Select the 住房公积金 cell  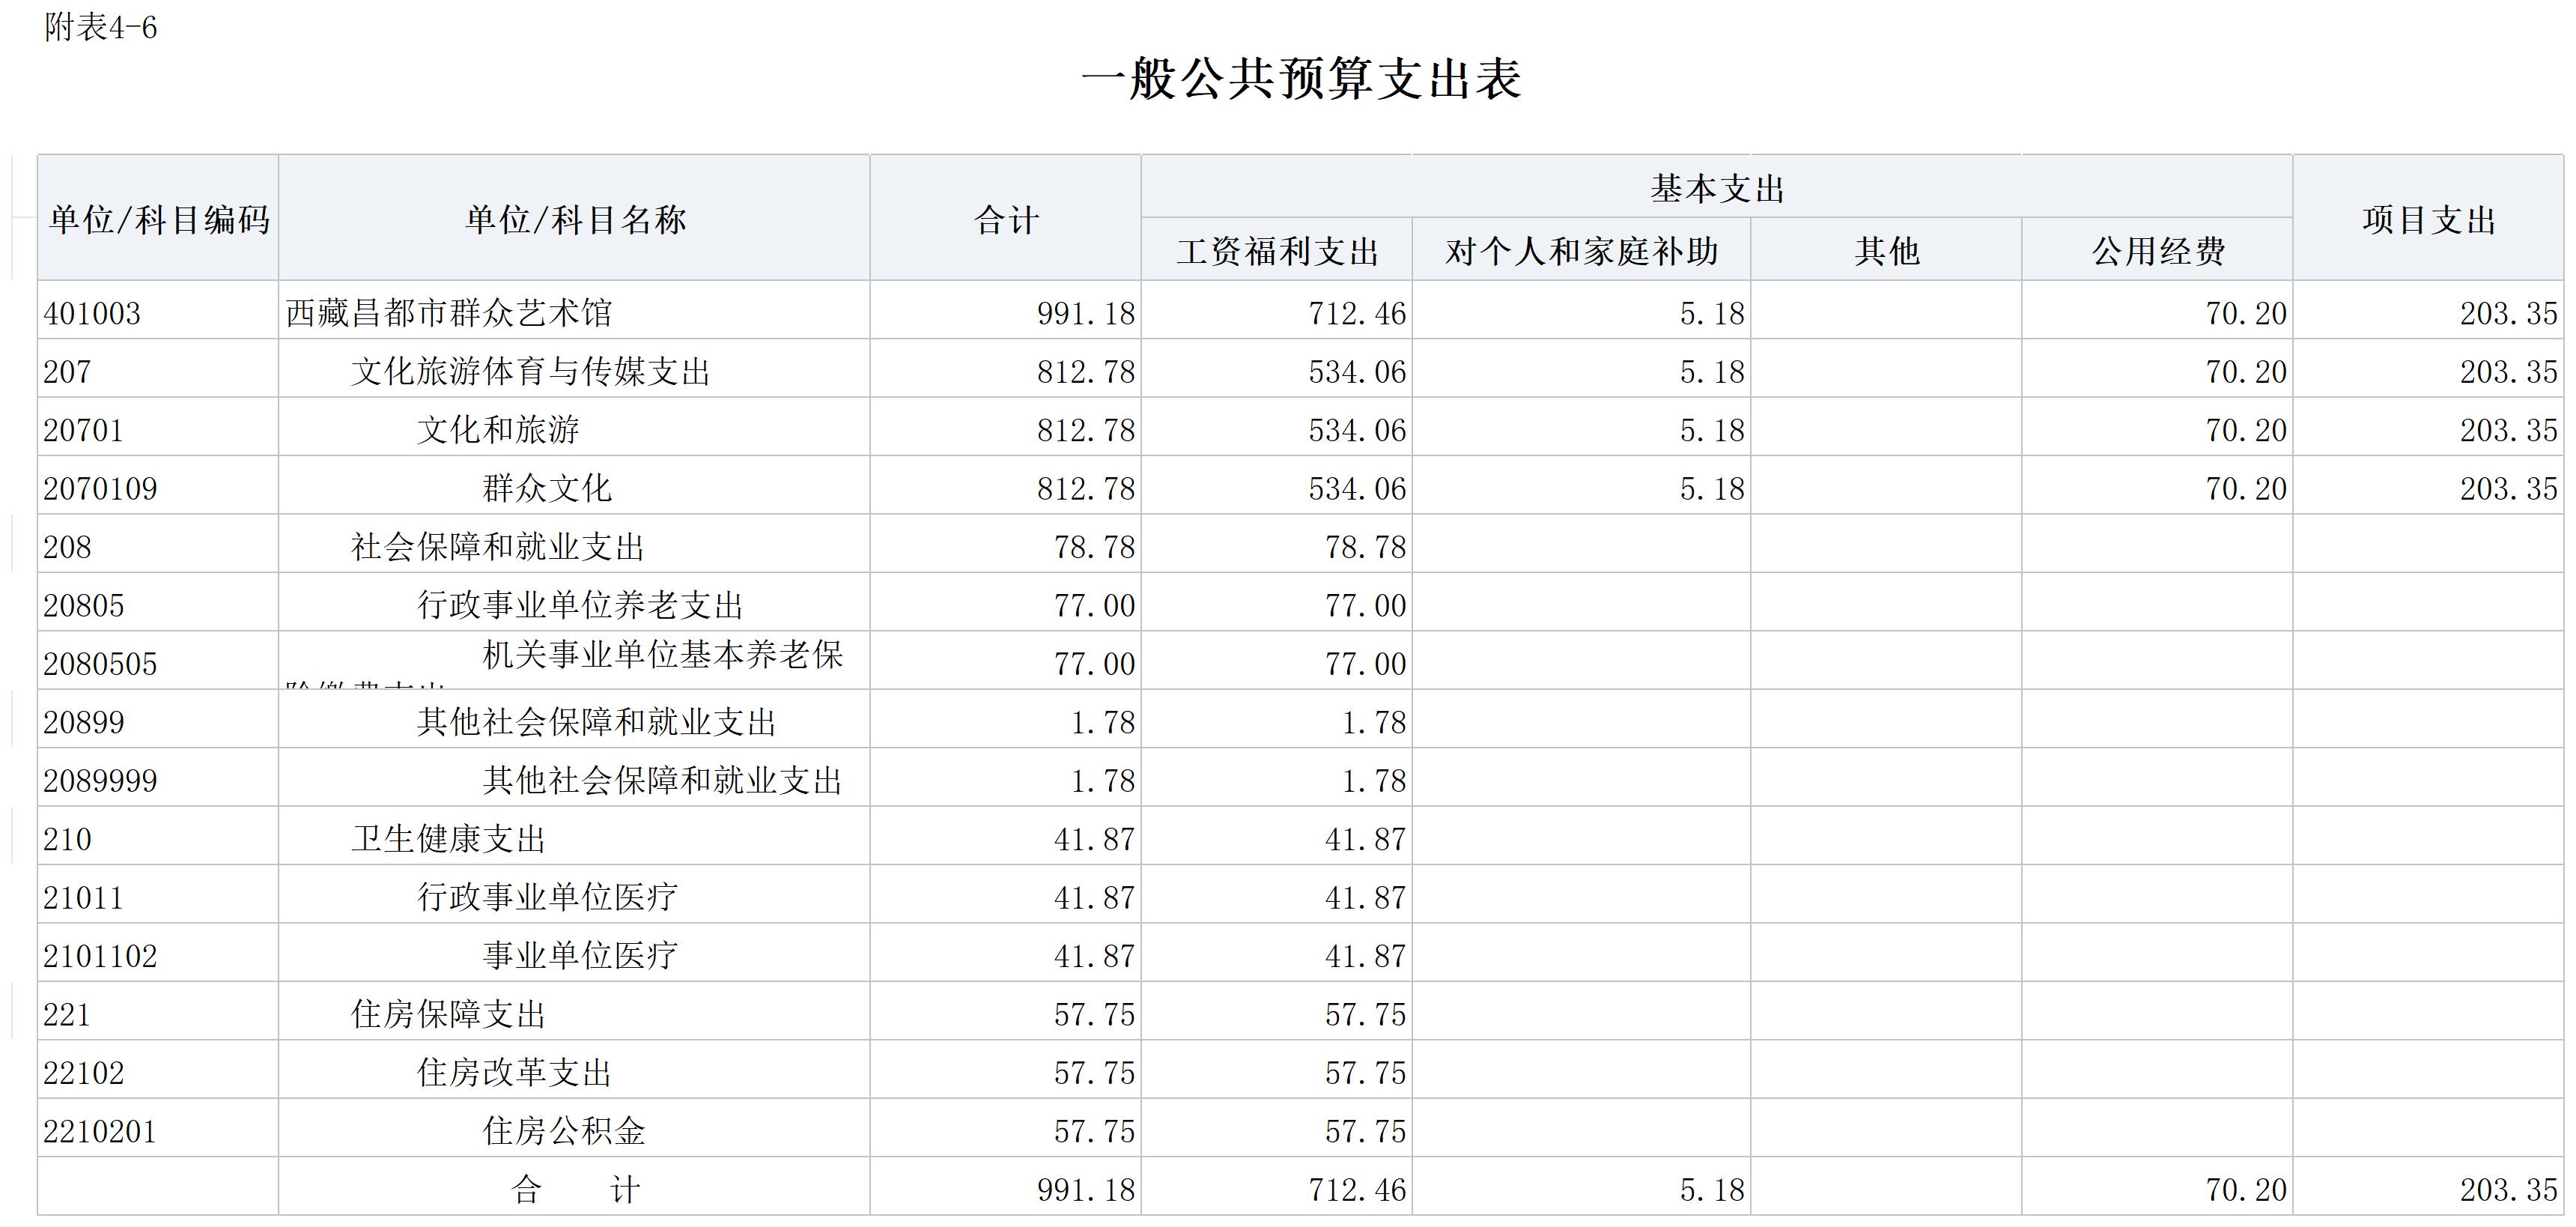[x=564, y=1130]
